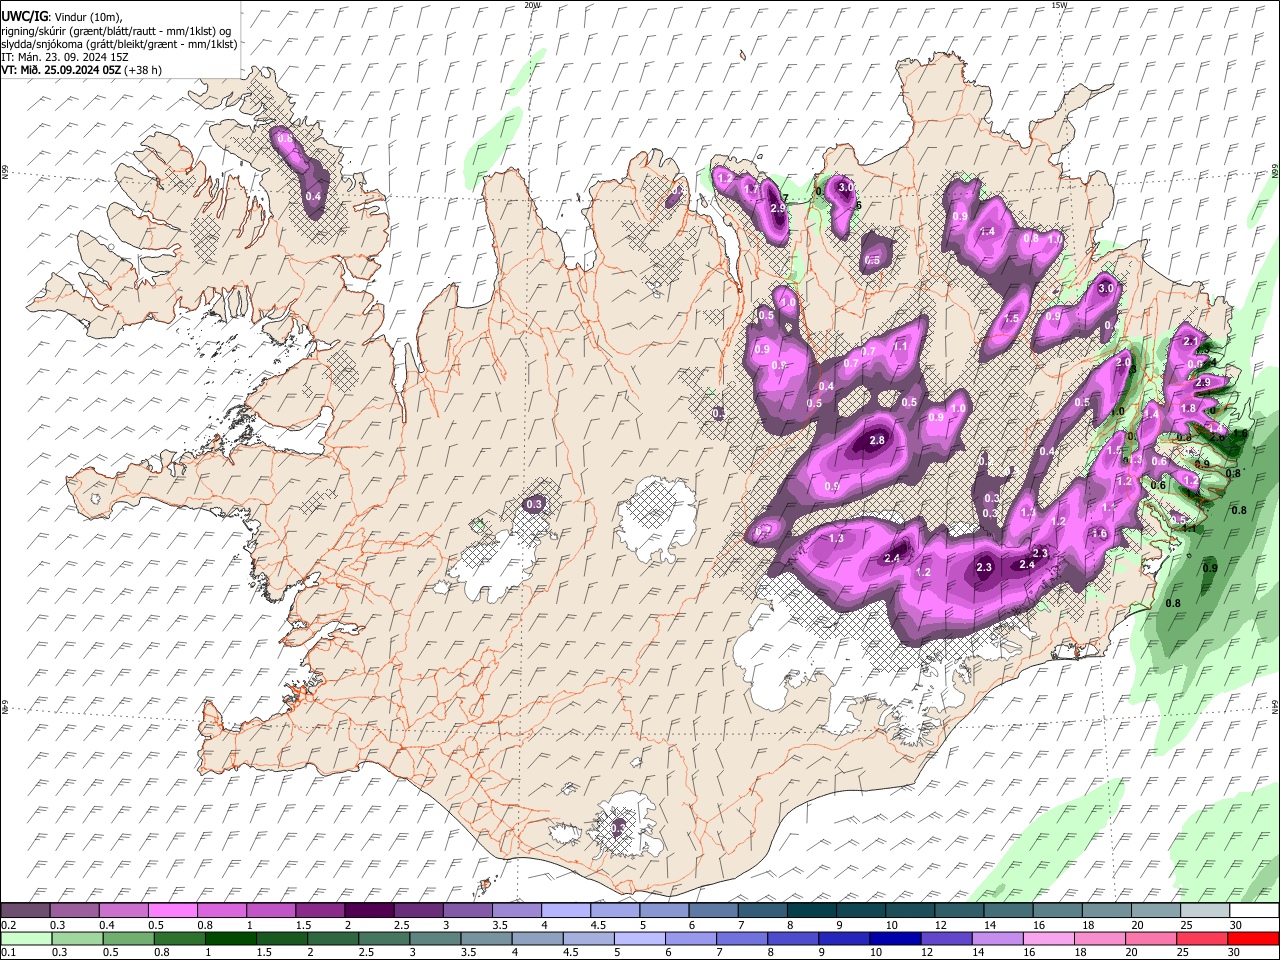The height and width of the screenshot is (960, 1280).
Task: Click the UWC/IG title in the header box
Action: coord(24,16)
